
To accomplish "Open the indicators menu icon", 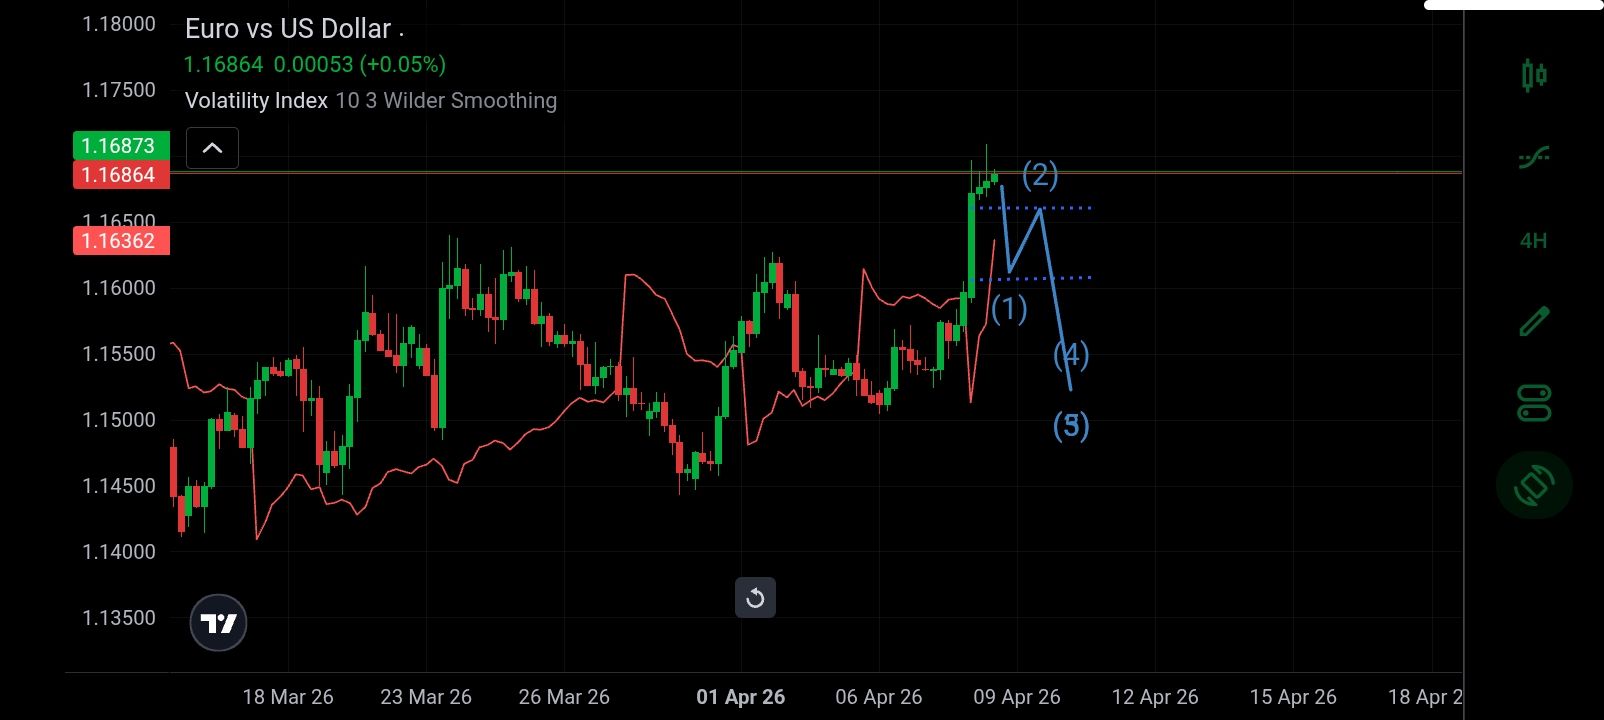I will [x=1533, y=157].
